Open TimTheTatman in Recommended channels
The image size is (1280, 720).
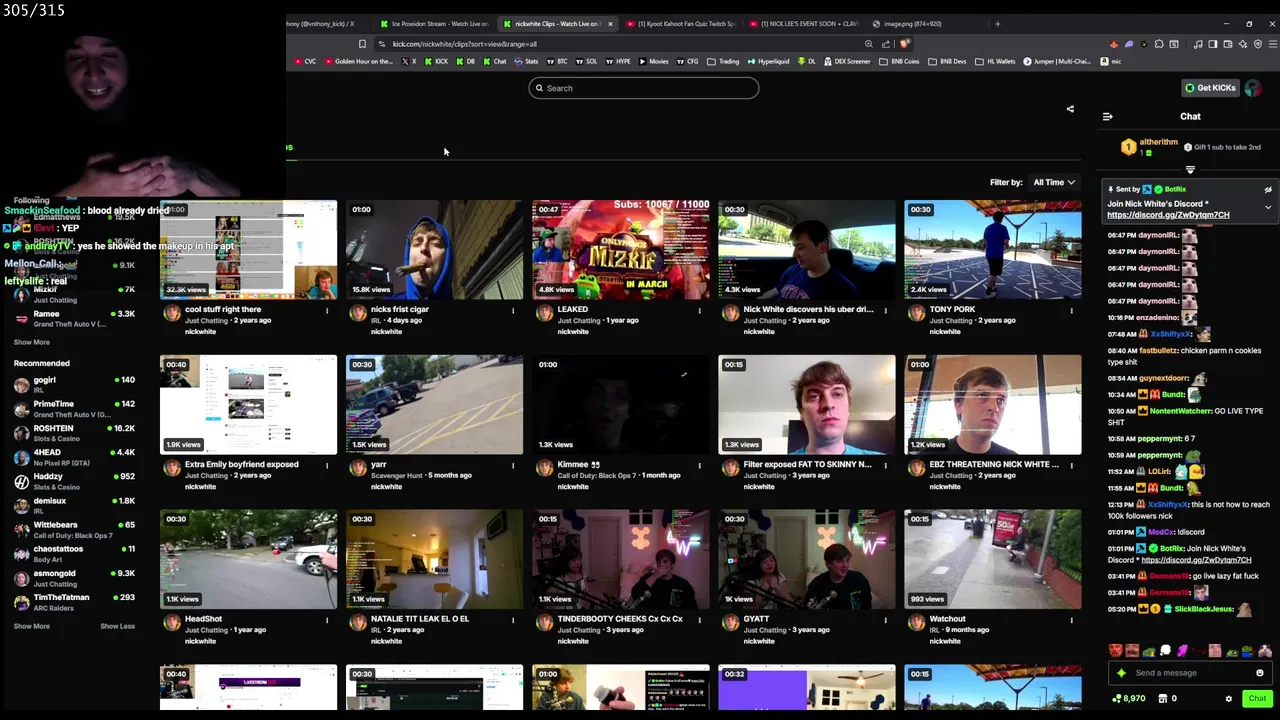[74, 601]
